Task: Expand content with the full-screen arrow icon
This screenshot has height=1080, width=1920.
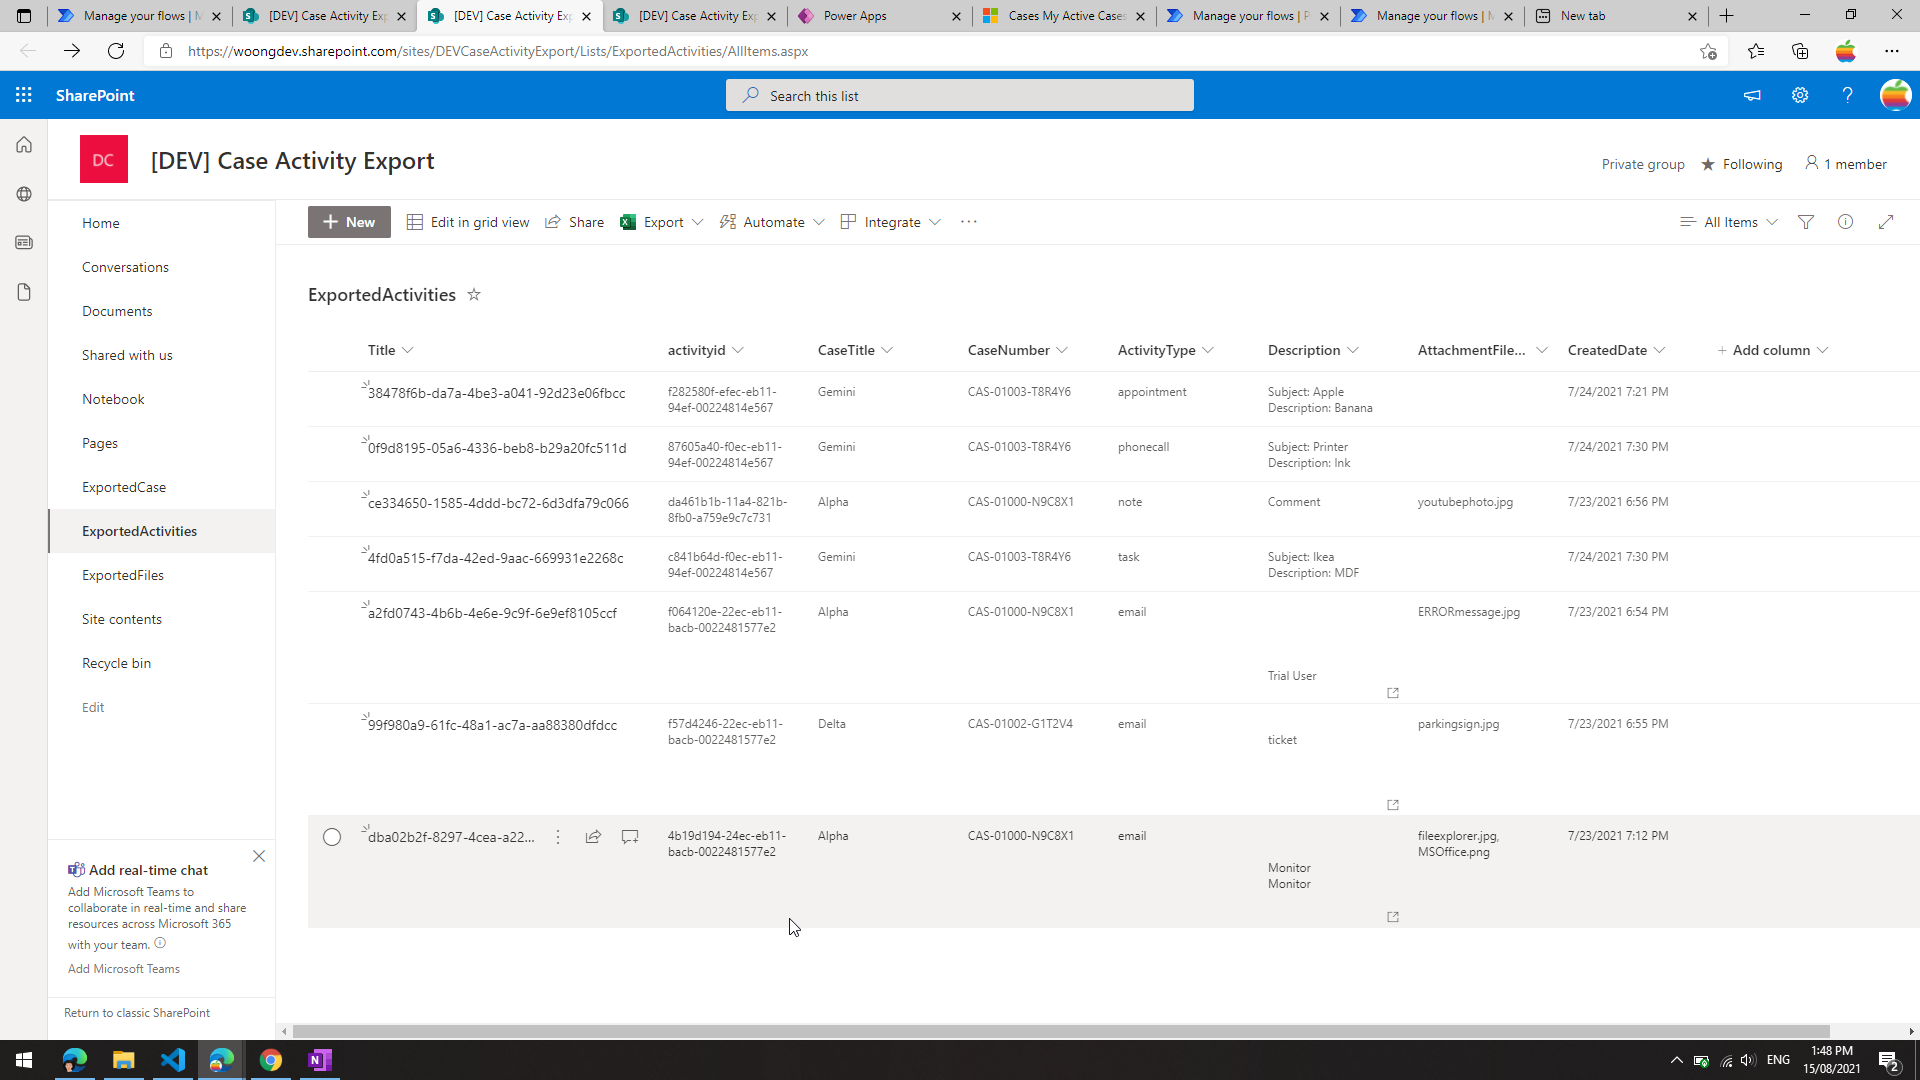Action: [1886, 222]
